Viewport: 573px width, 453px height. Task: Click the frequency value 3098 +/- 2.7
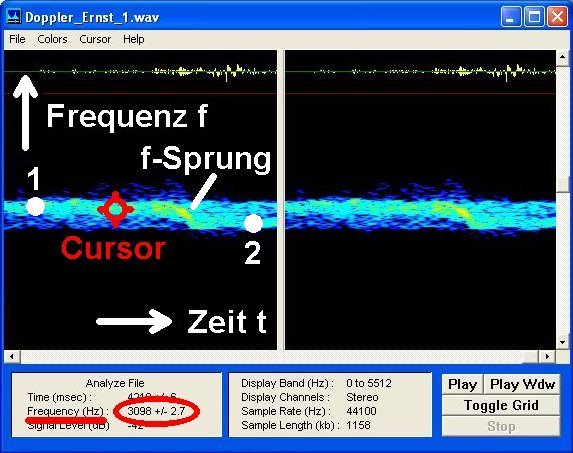(x=156, y=411)
